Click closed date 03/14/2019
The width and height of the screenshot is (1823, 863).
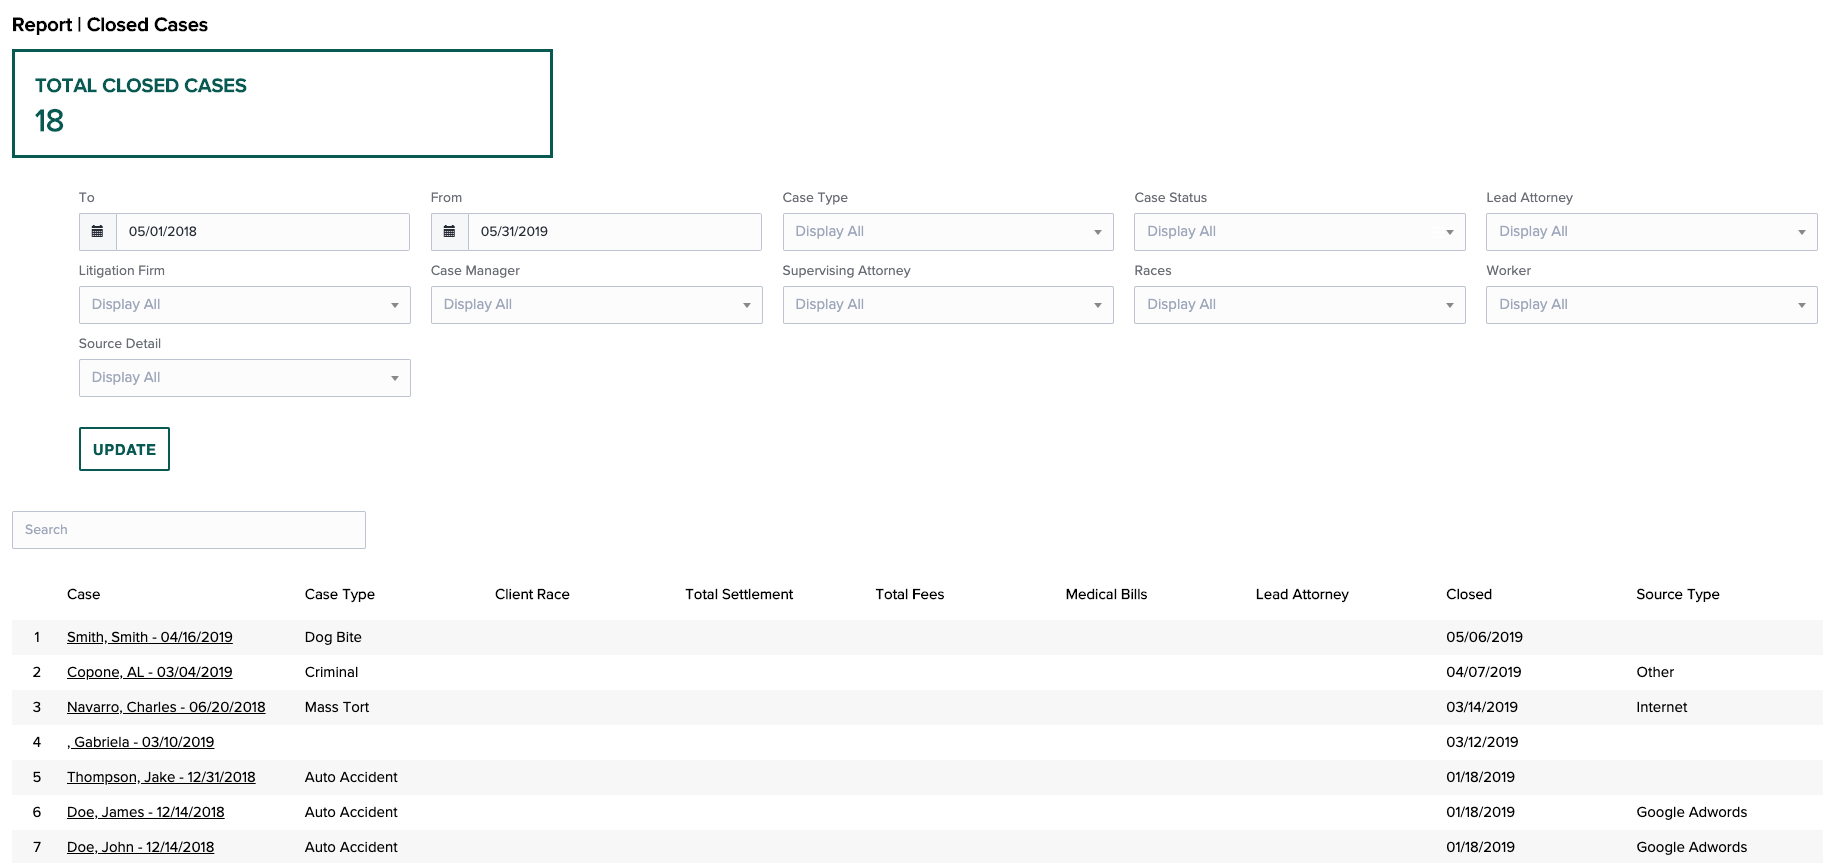tap(1482, 707)
